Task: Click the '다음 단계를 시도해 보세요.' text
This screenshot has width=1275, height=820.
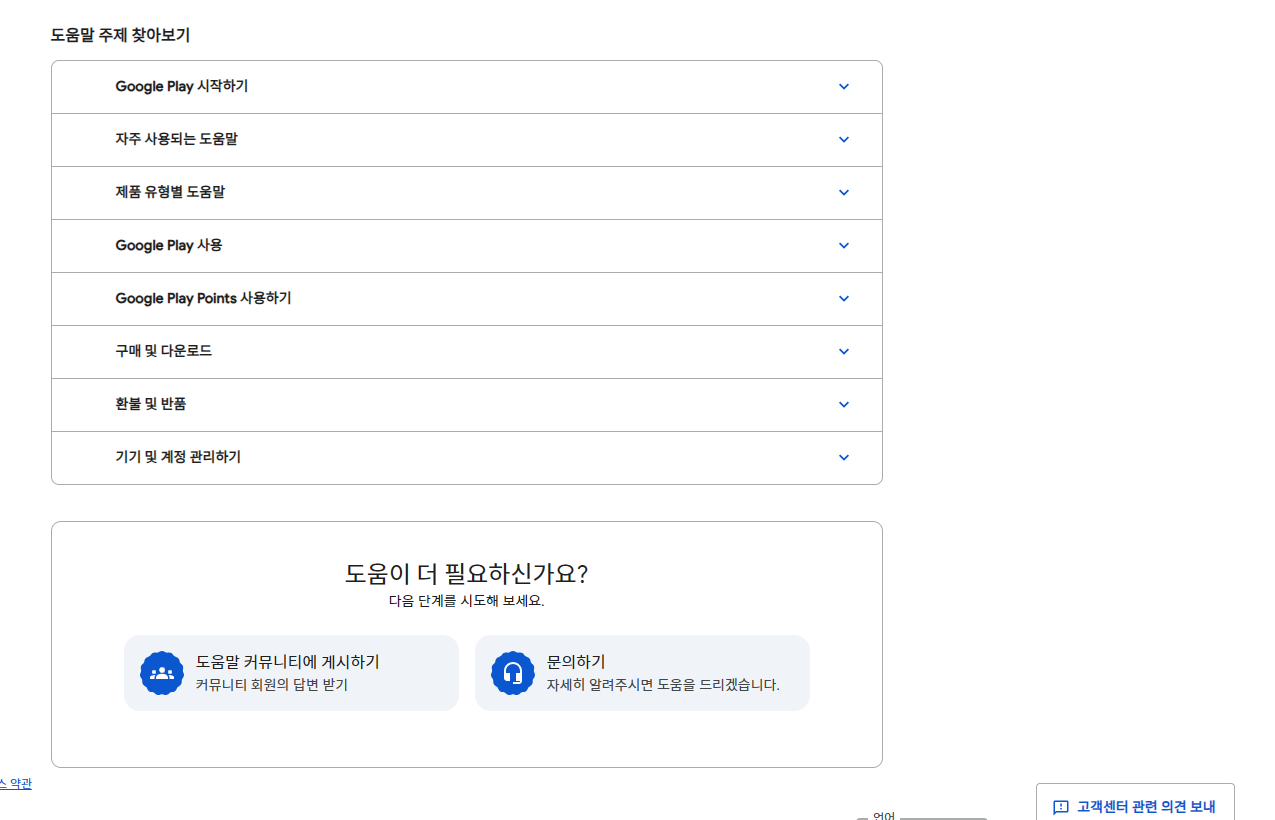Action: [x=467, y=602]
